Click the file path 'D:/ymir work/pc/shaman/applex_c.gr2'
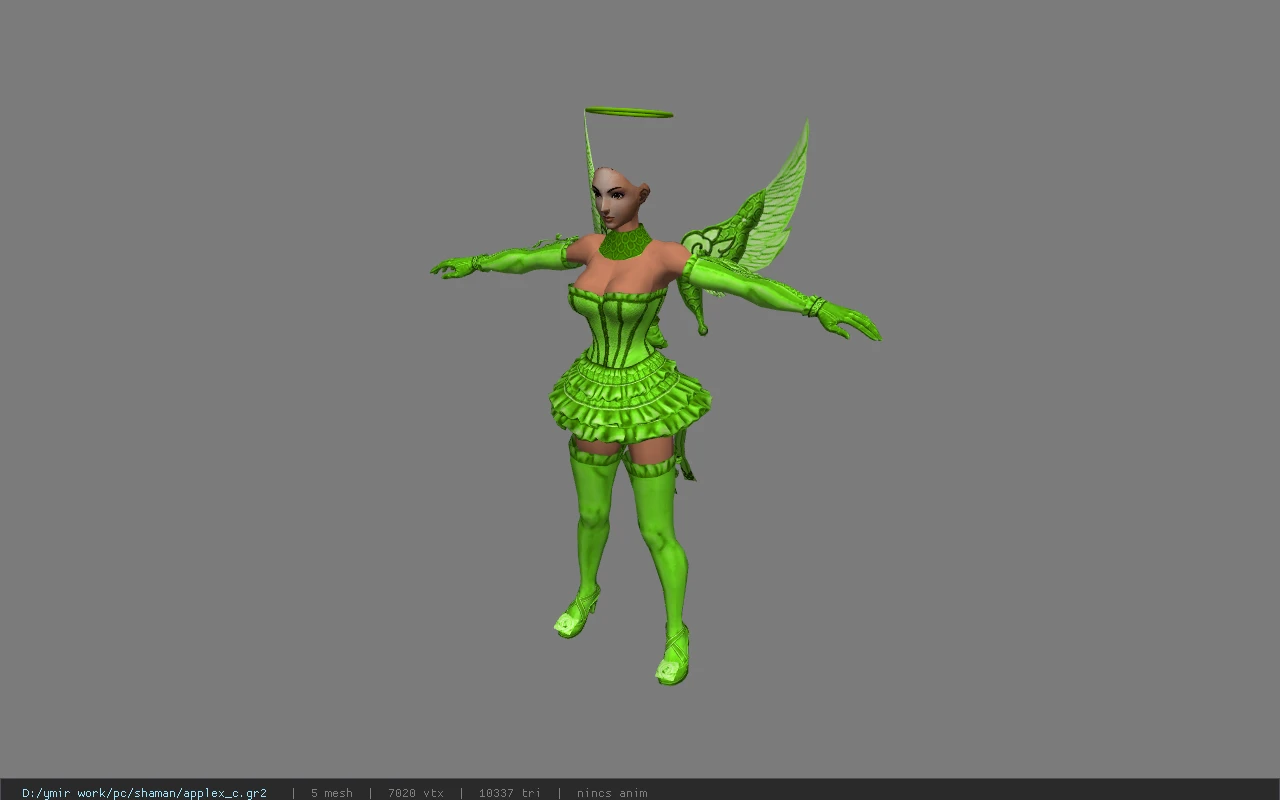 pos(144,793)
